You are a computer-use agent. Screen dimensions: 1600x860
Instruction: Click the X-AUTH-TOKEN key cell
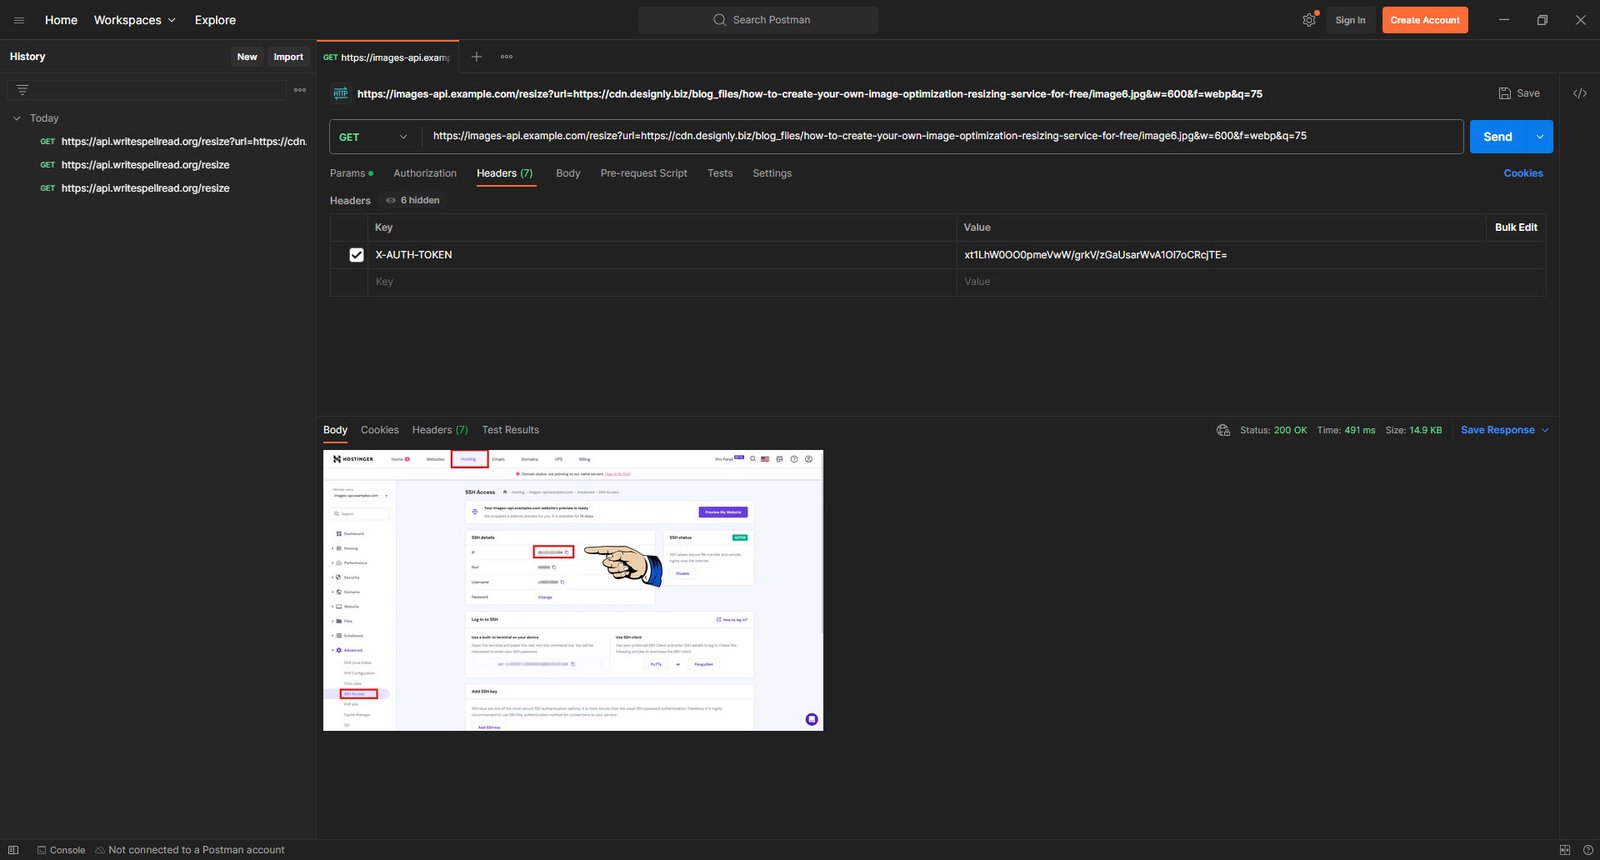(662, 255)
